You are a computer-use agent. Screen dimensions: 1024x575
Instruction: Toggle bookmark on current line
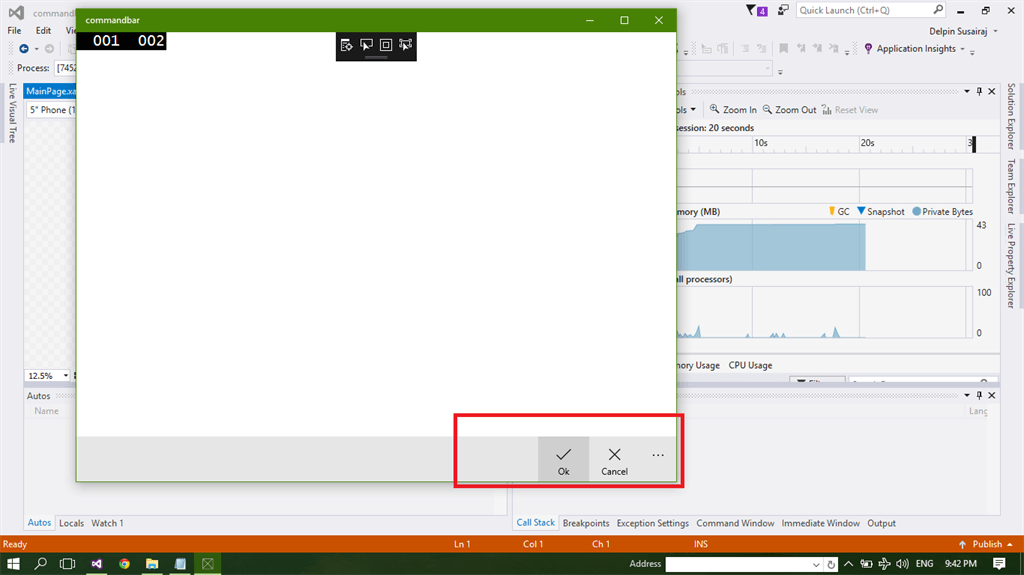(x=784, y=48)
